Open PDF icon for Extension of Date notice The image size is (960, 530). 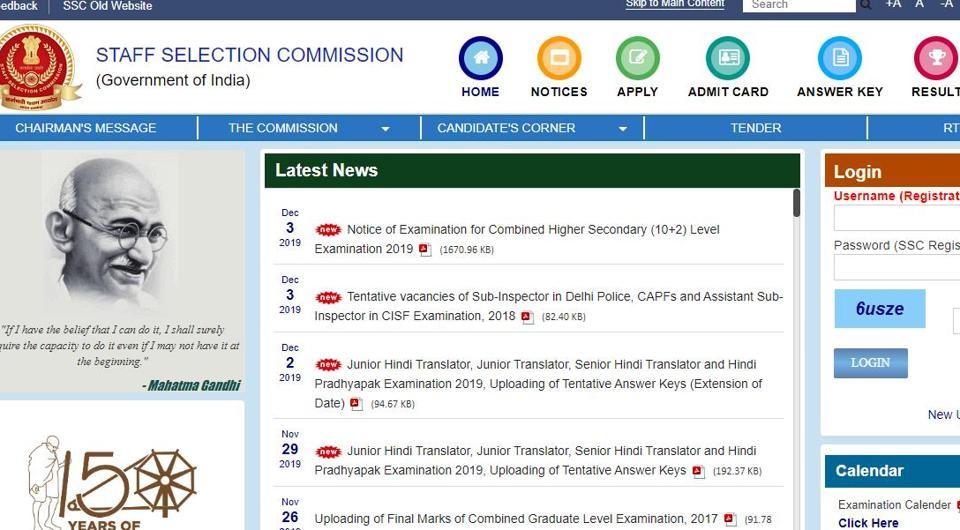click(x=356, y=403)
